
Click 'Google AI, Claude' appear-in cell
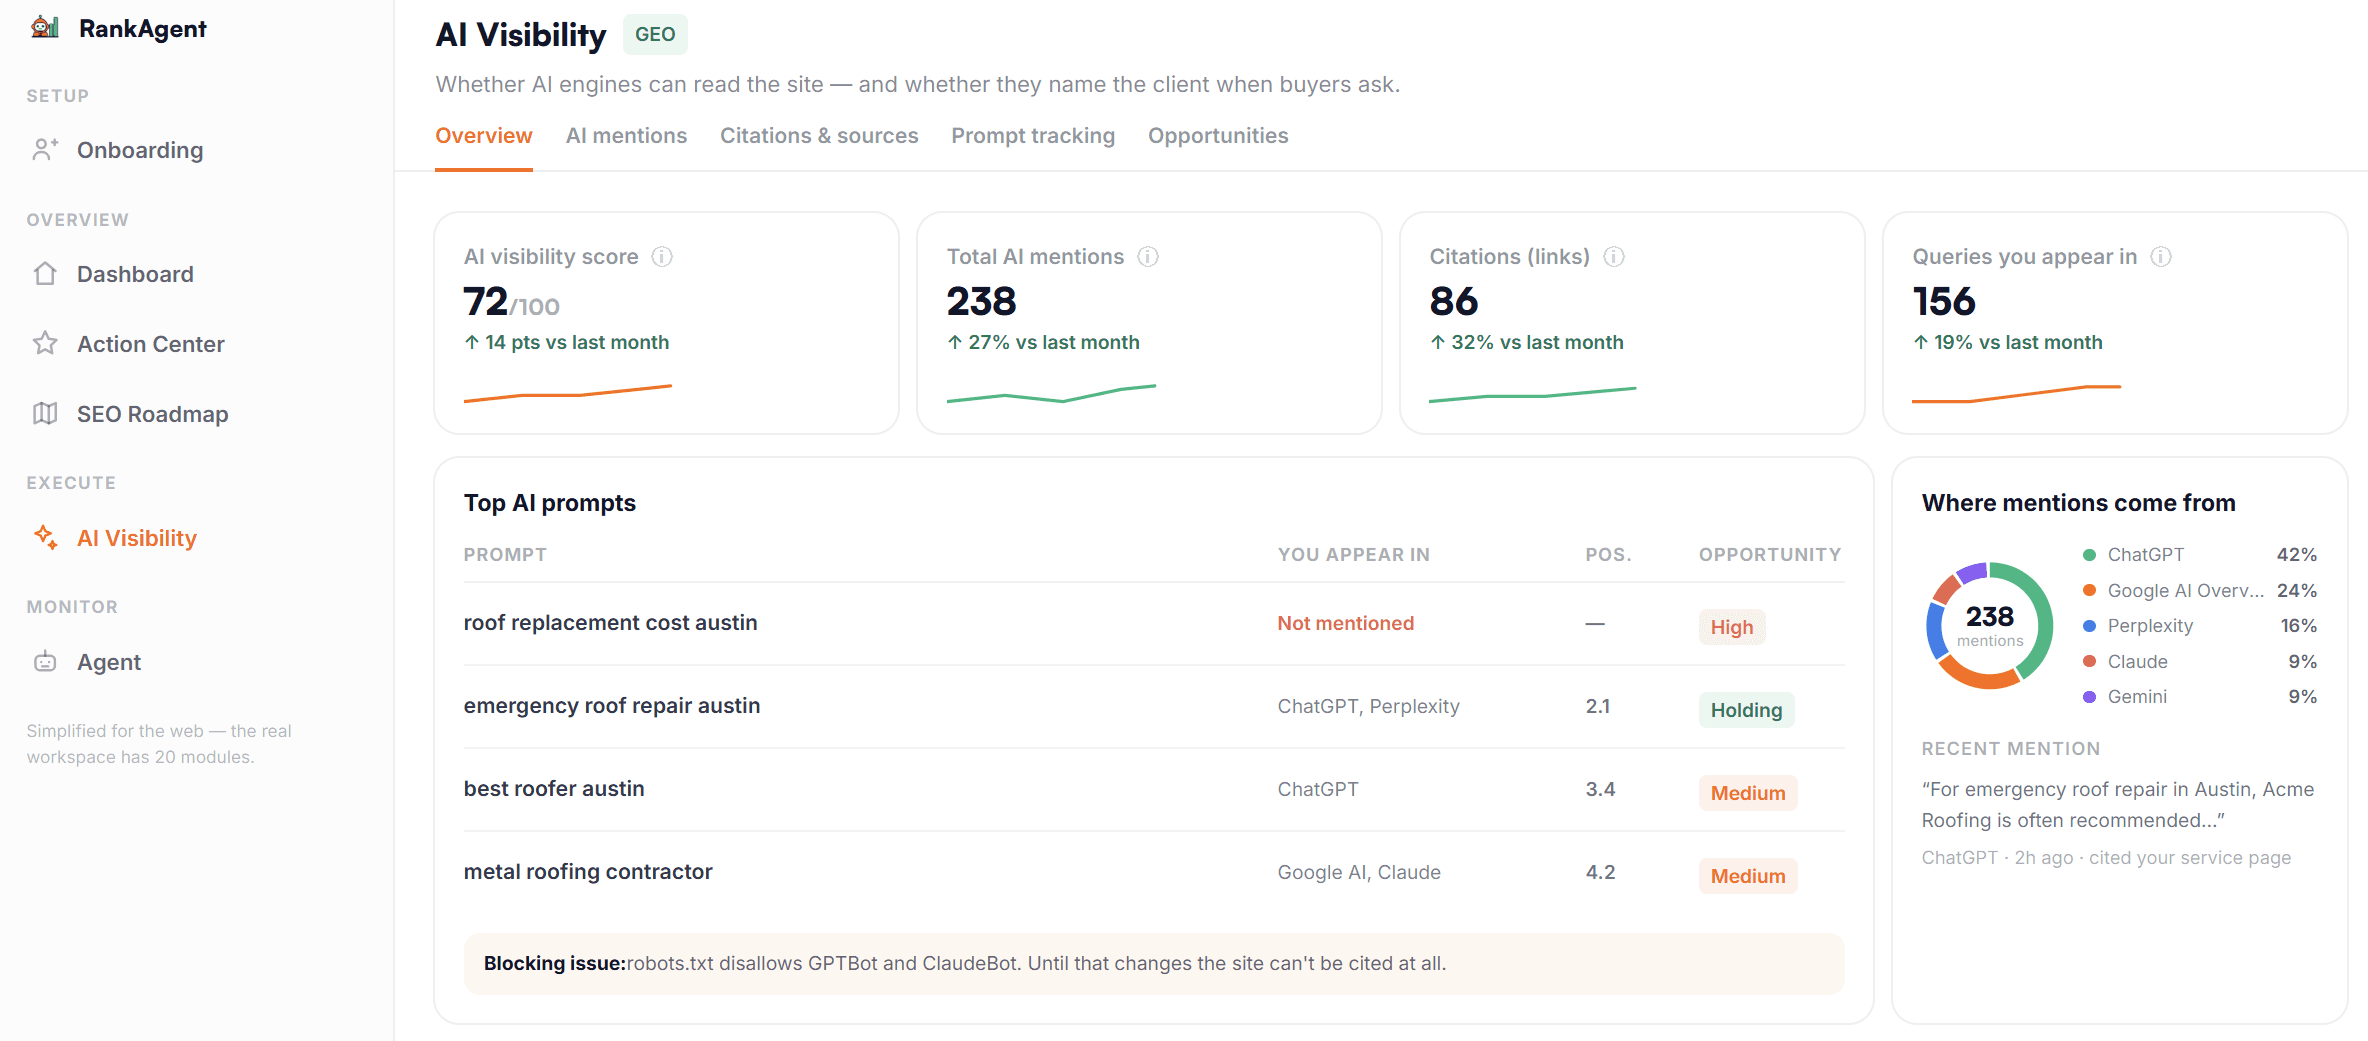(x=1359, y=872)
